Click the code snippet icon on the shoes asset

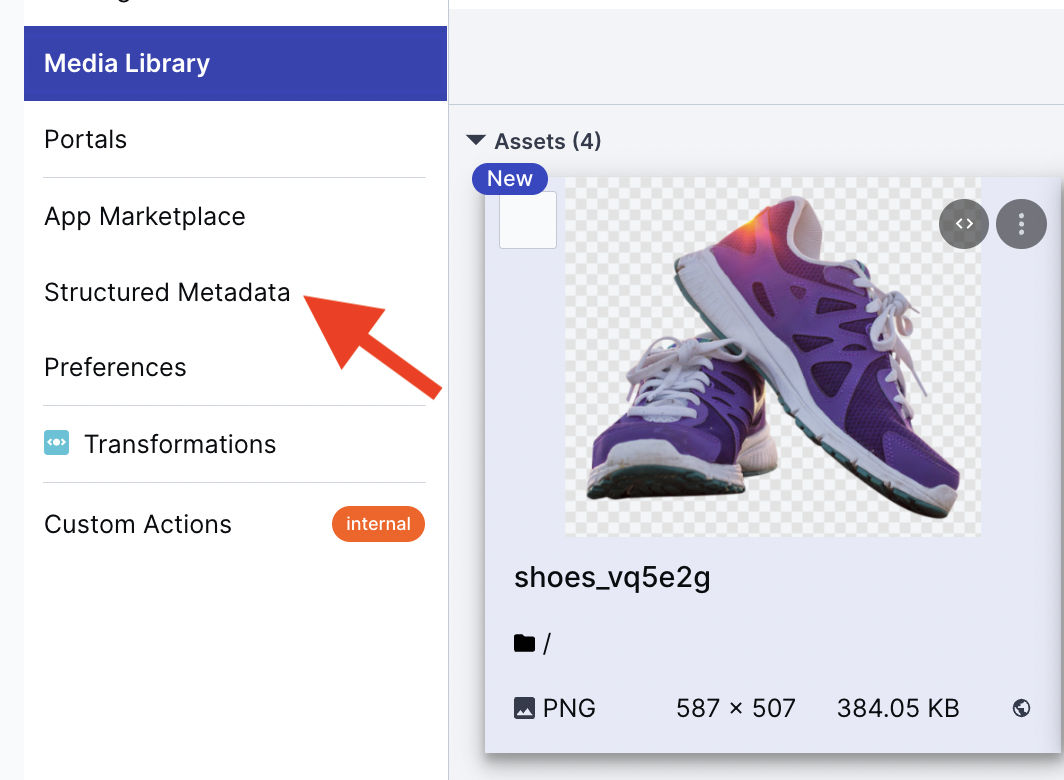pos(964,224)
